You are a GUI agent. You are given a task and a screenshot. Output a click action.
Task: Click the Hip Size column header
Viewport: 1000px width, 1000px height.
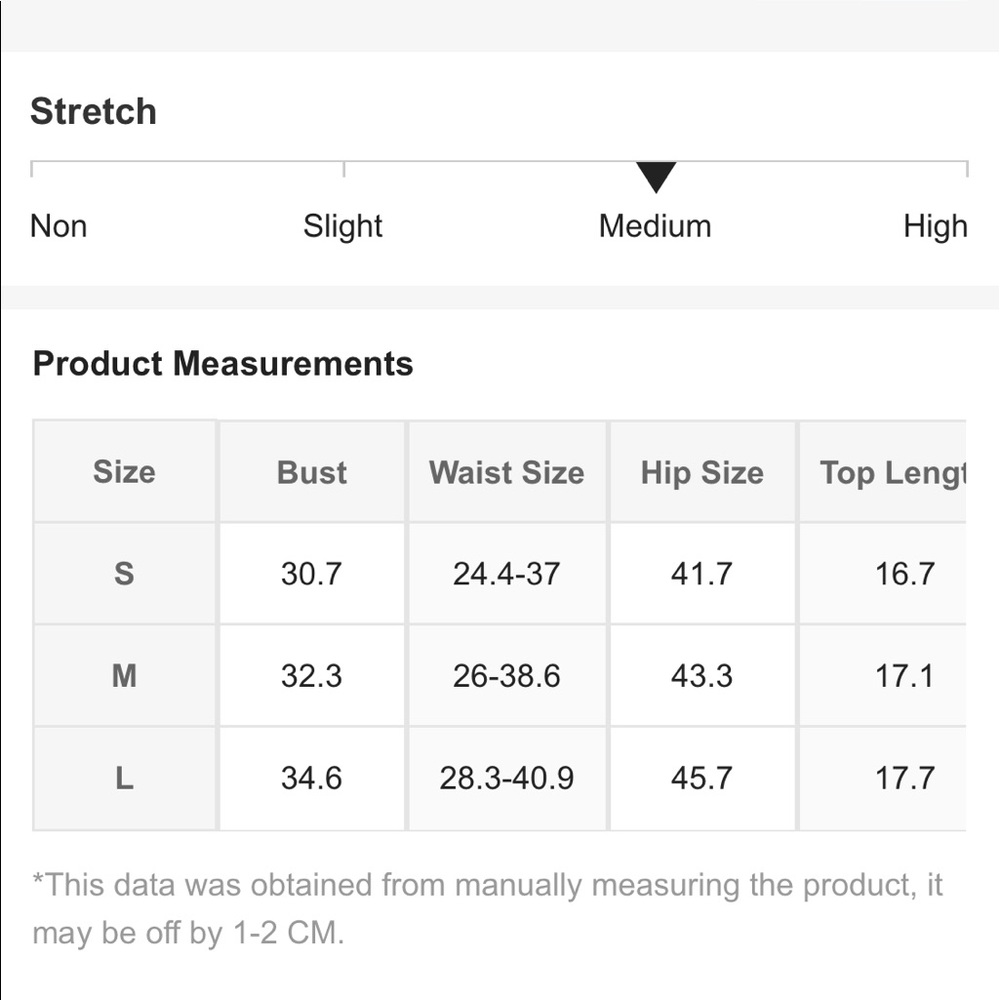coord(702,473)
